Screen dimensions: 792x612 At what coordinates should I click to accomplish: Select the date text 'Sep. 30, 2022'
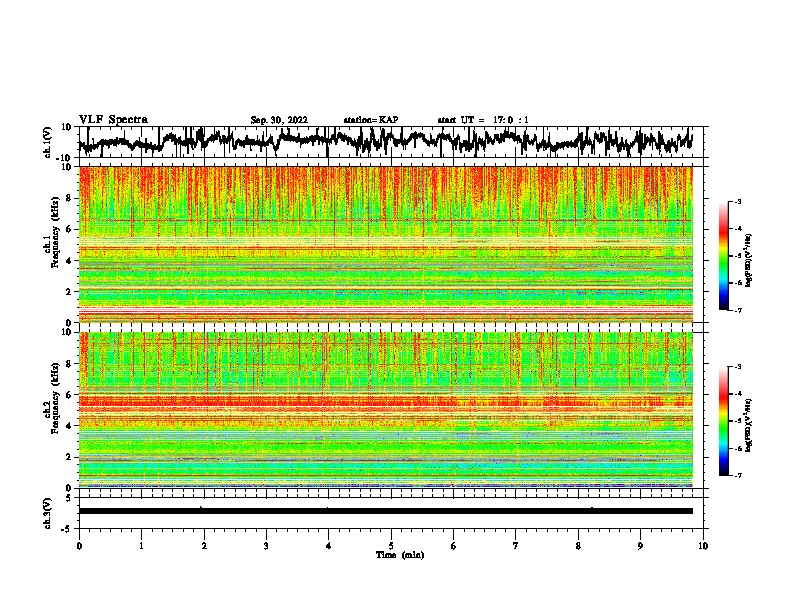[279, 120]
